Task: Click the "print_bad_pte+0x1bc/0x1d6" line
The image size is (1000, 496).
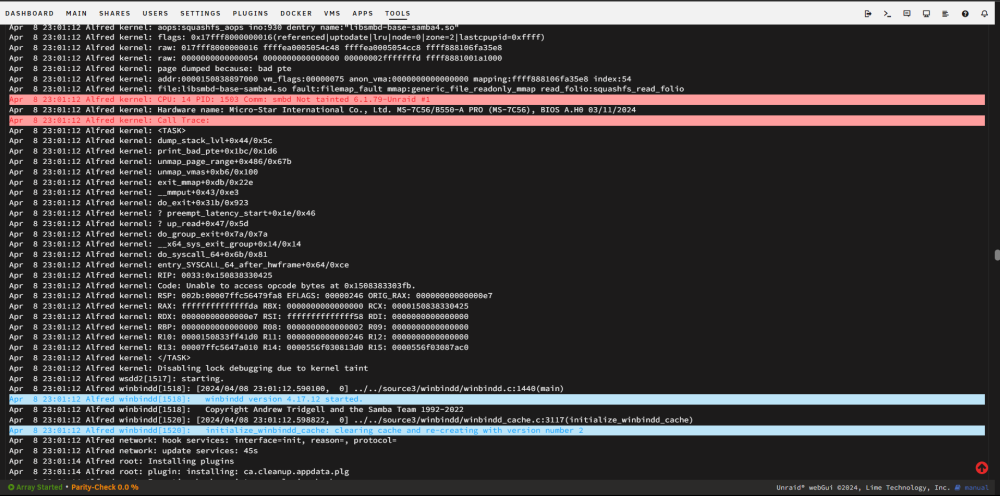Action: pos(143,151)
